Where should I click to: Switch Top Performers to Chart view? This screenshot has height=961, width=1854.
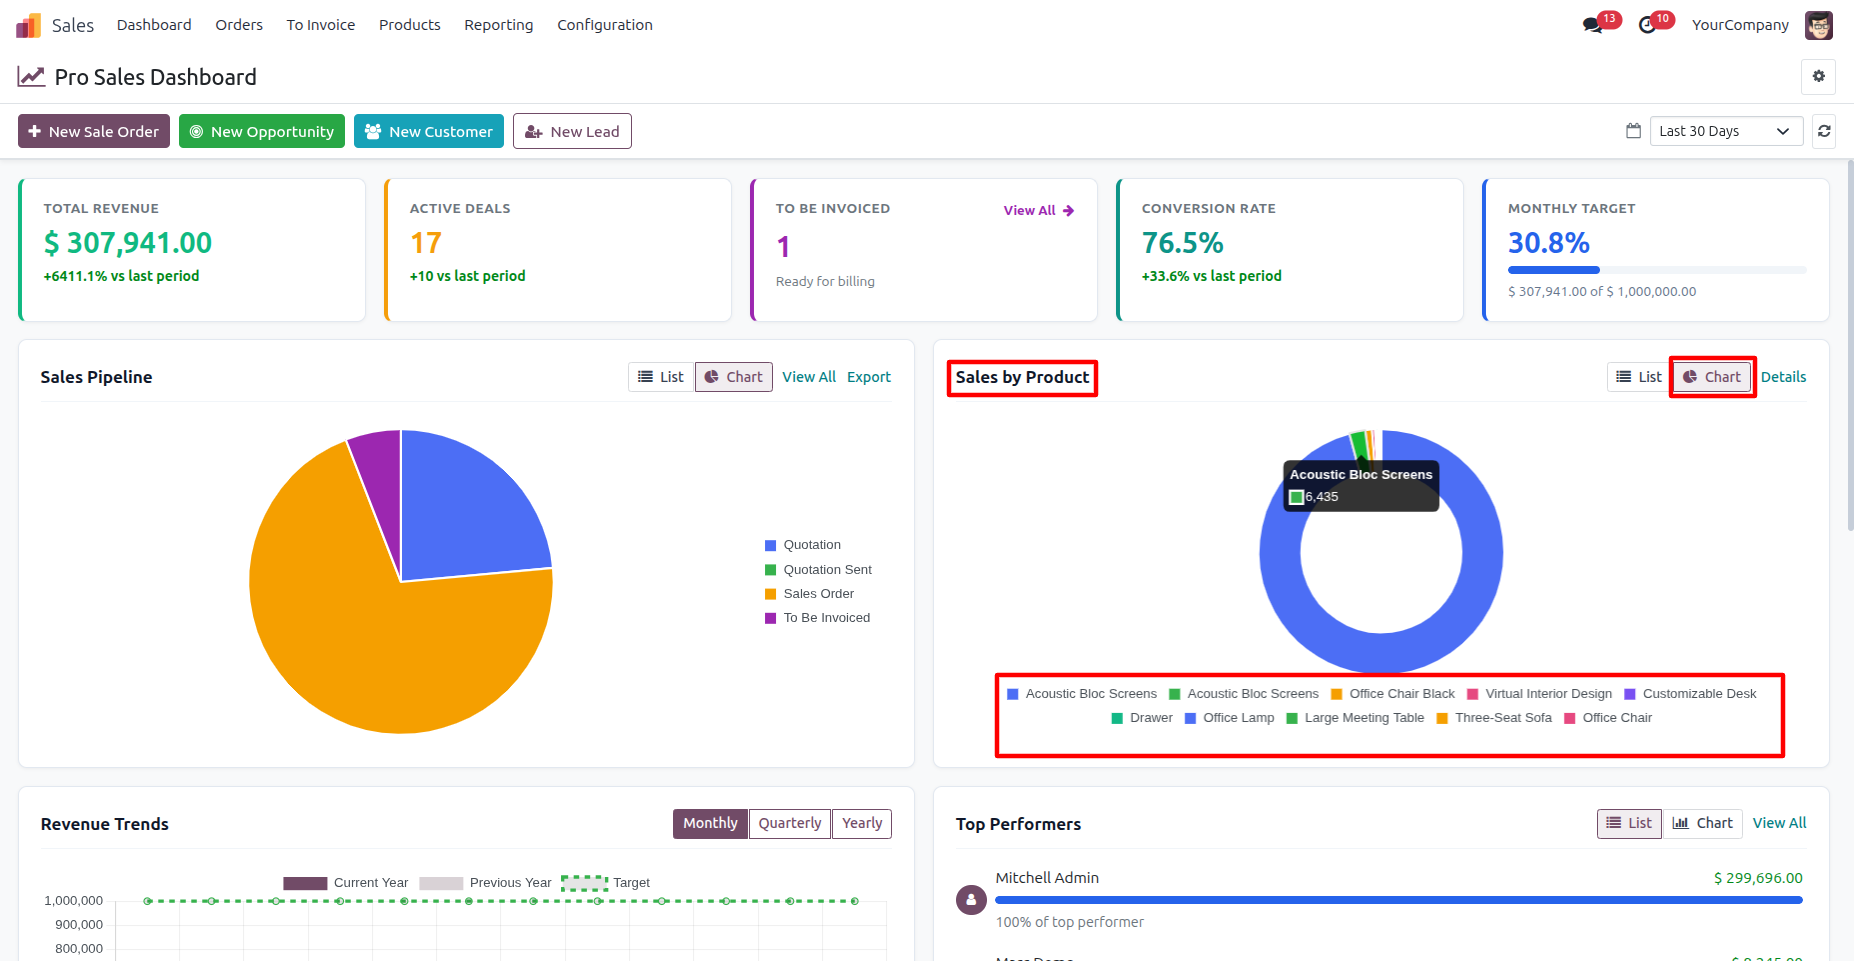click(1703, 823)
